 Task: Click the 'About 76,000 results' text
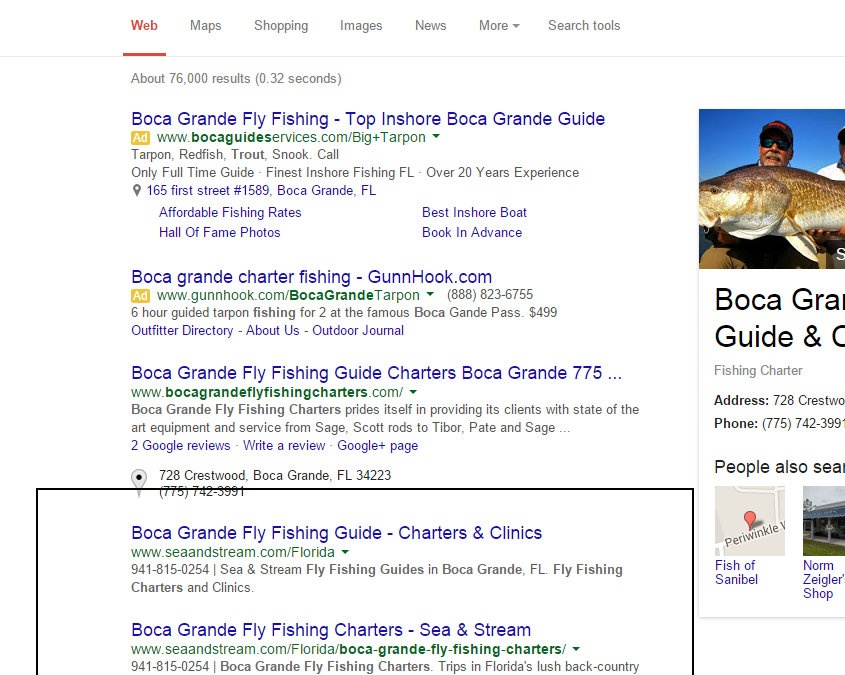click(x=236, y=79)
